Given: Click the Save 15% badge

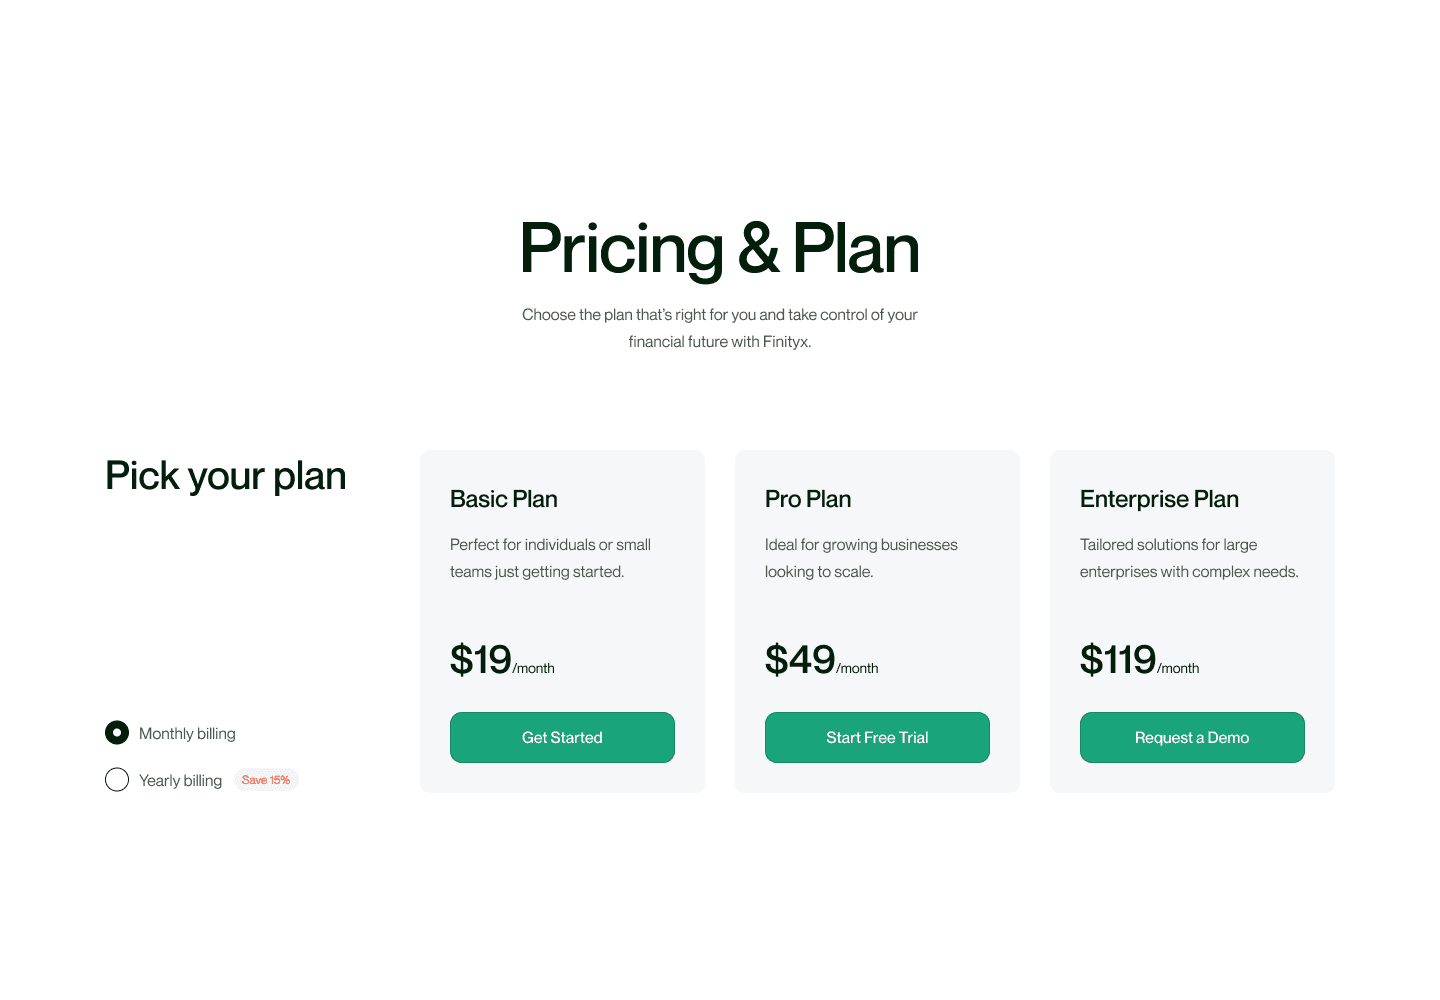Looking at the screenshot, I should point(266,779).
